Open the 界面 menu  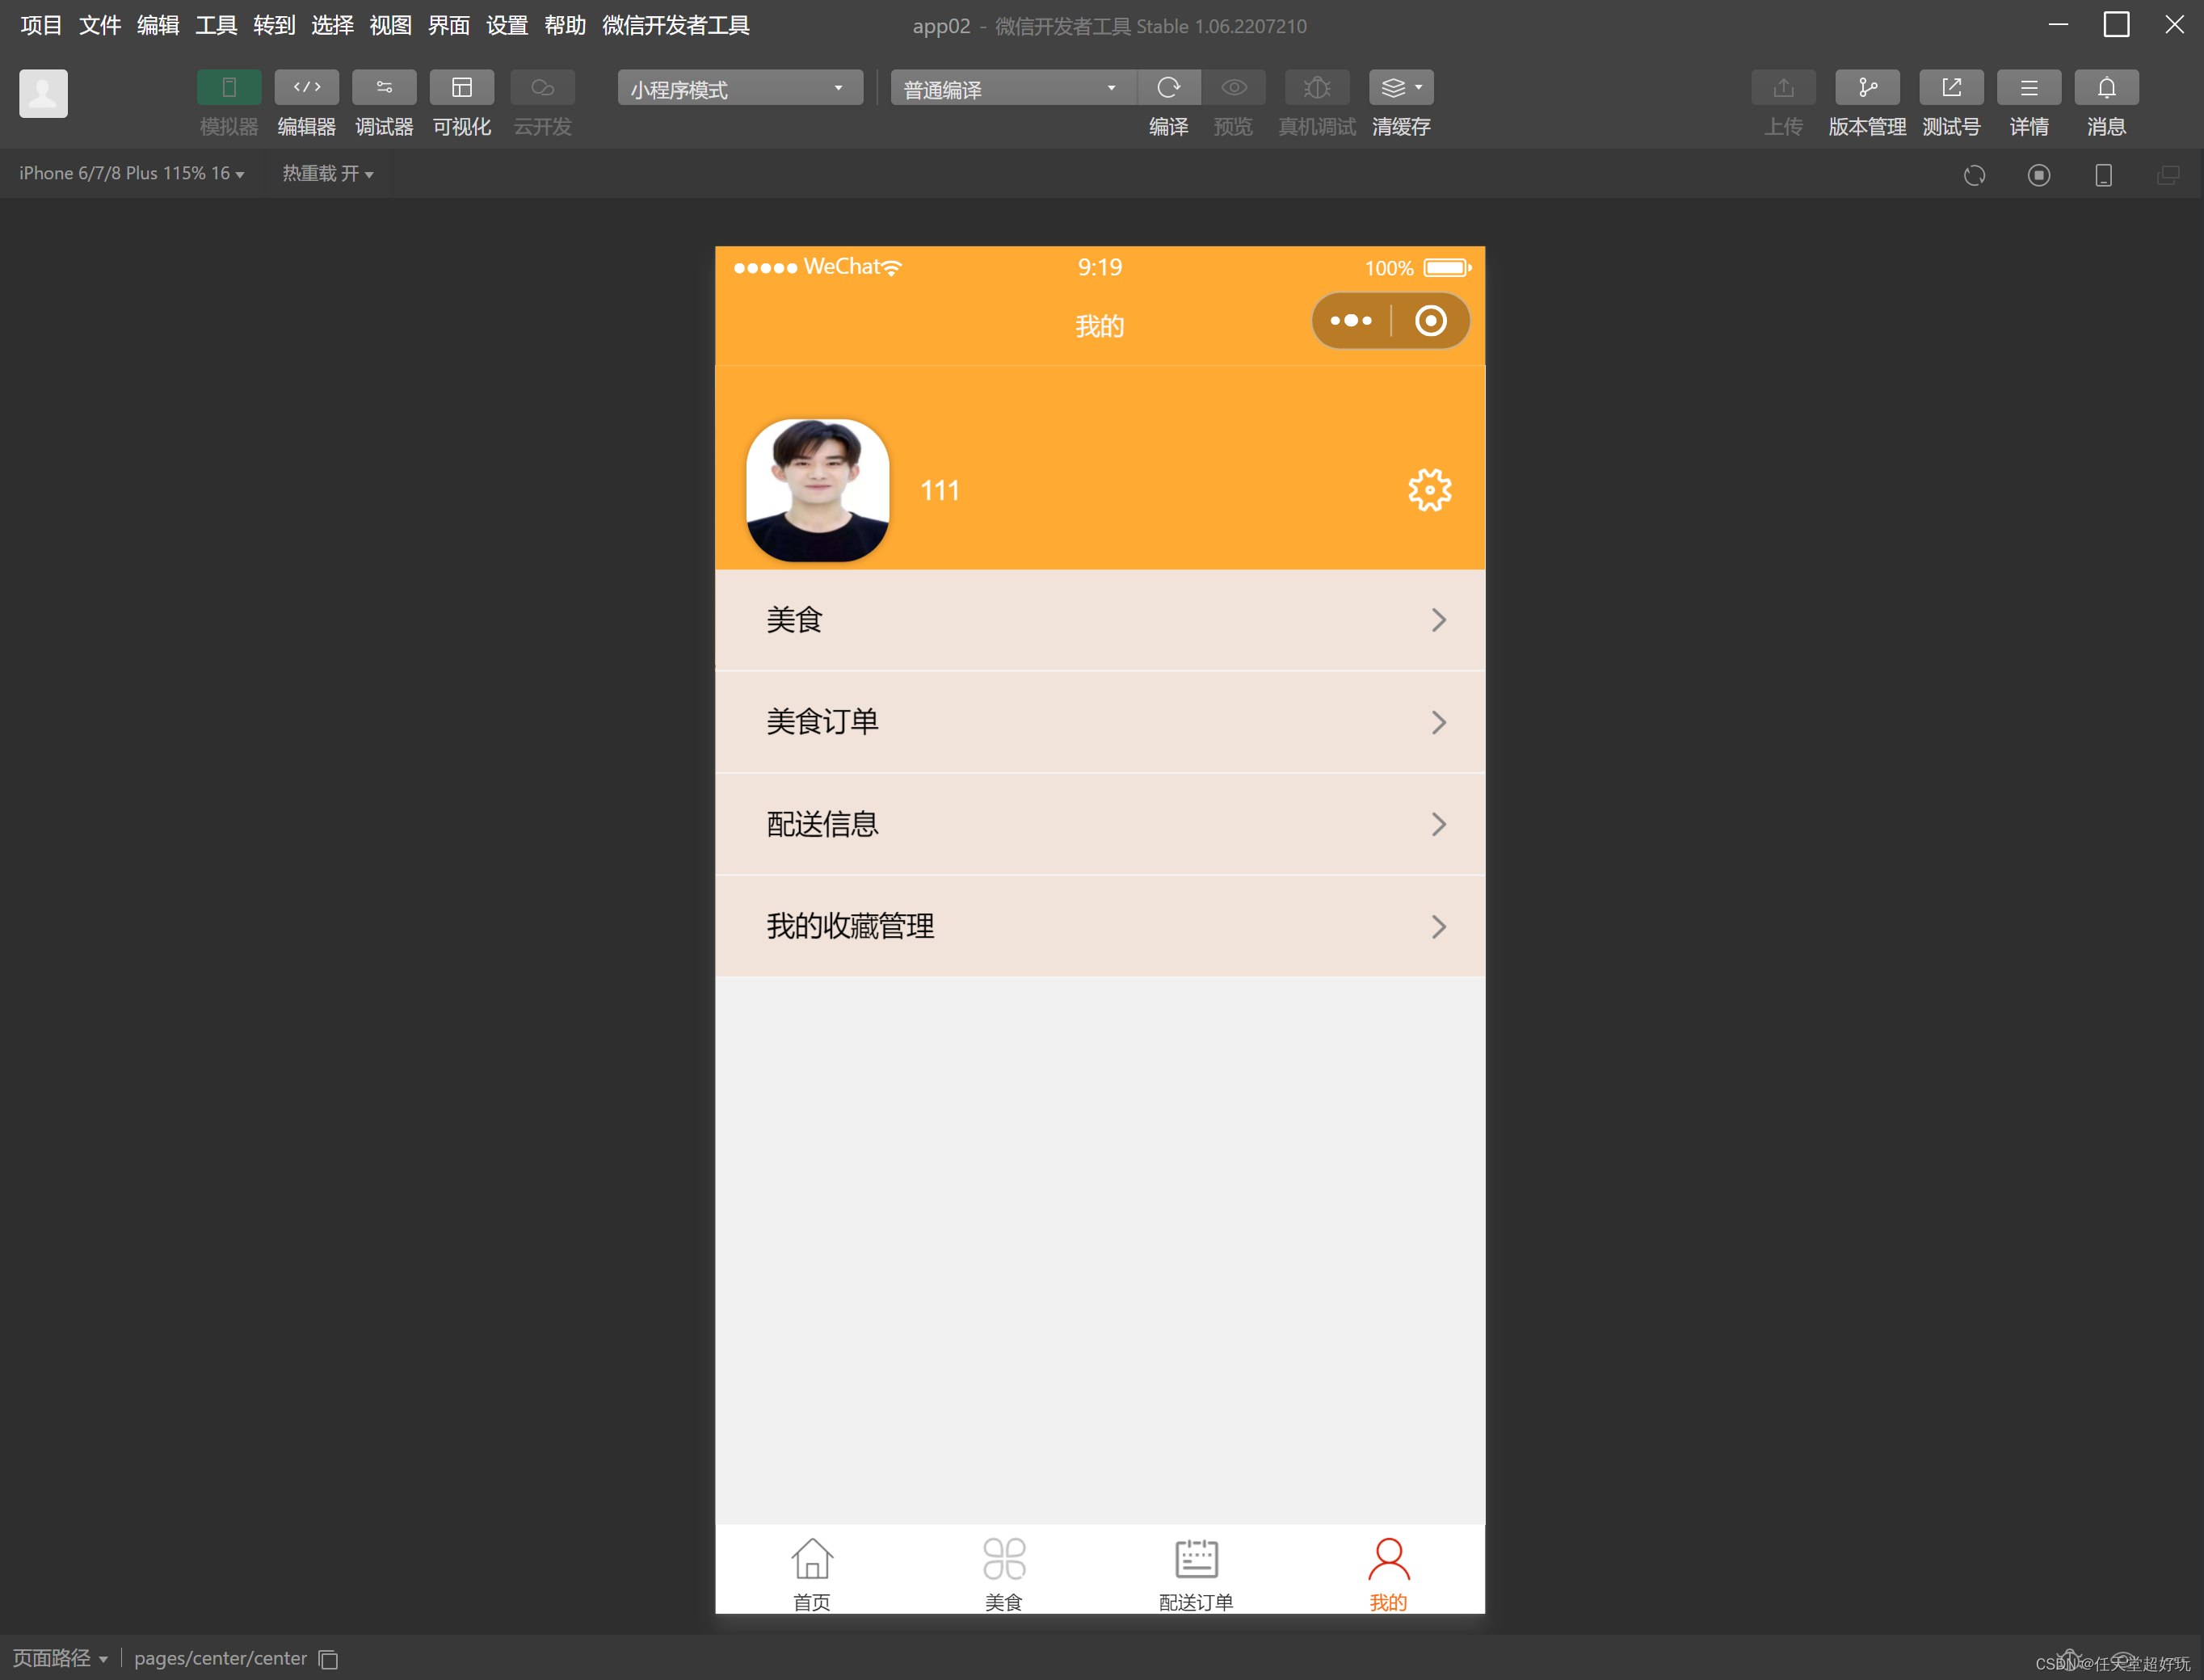[x=448, y=25]
